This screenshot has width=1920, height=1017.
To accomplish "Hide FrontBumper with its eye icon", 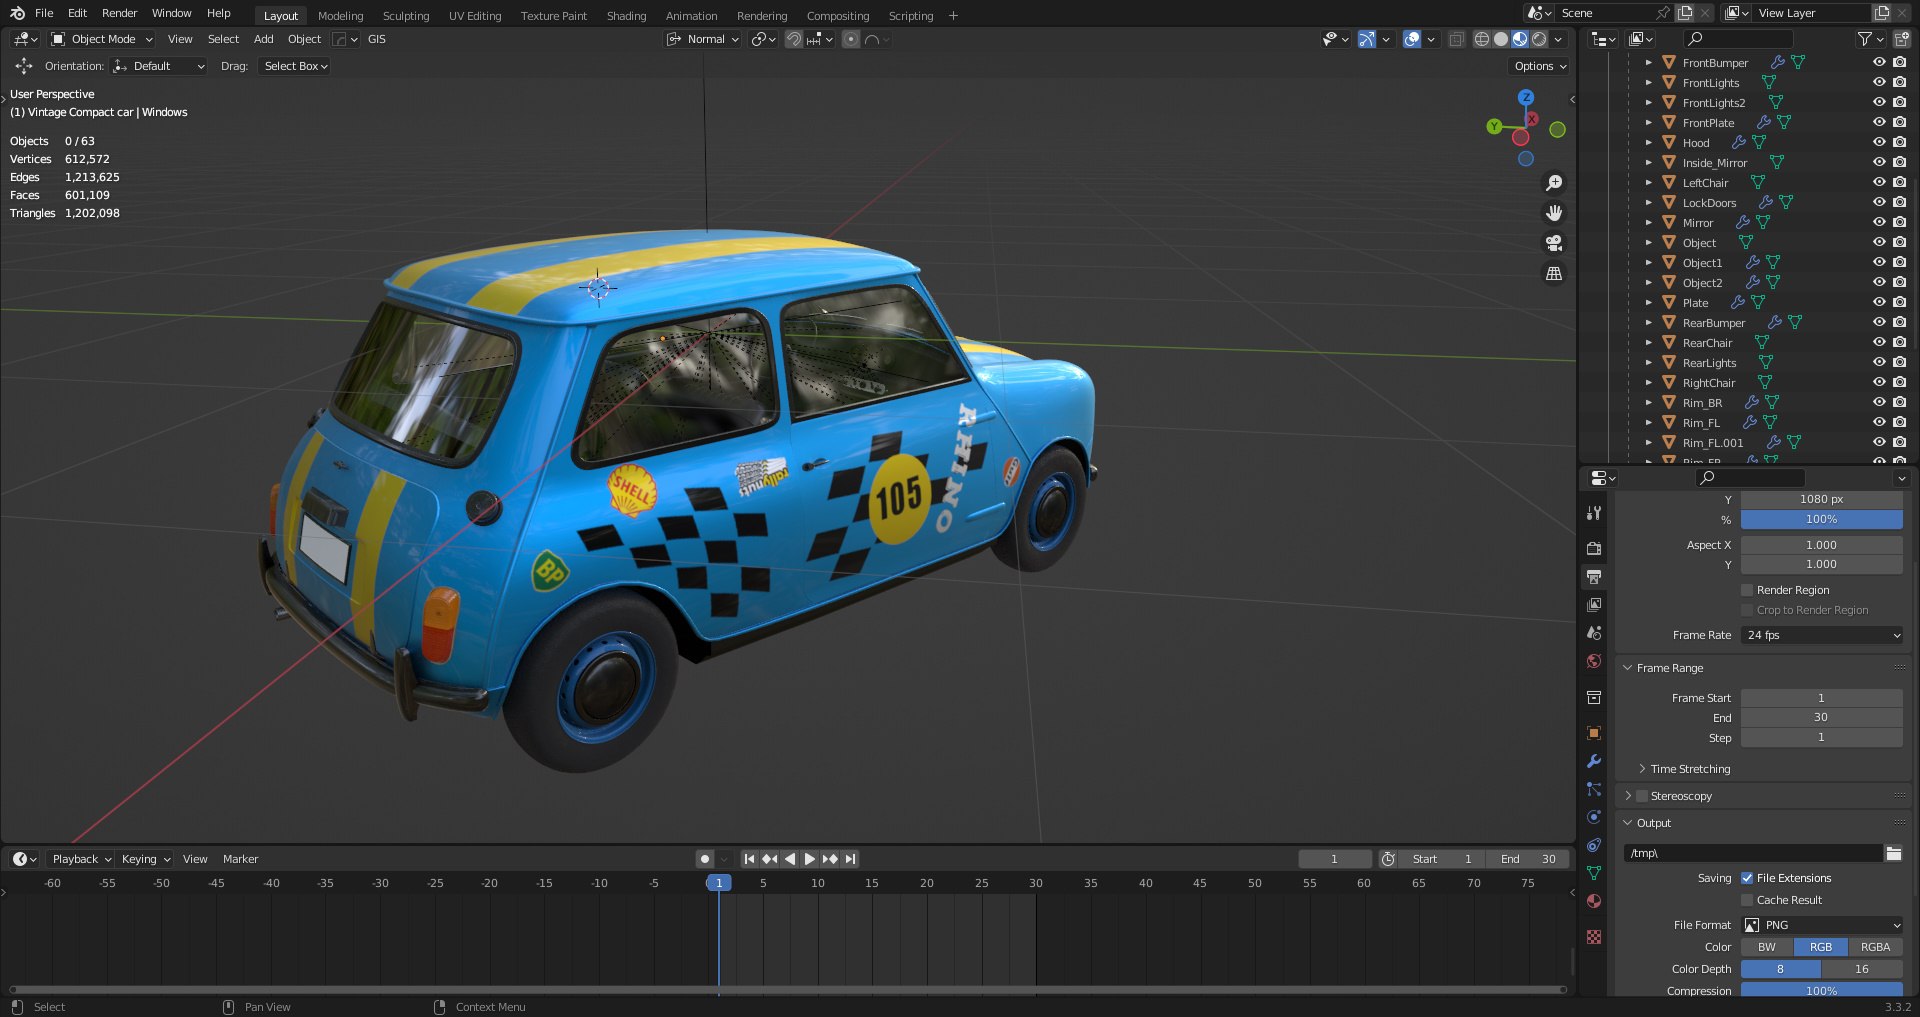I will point(1879,62).
